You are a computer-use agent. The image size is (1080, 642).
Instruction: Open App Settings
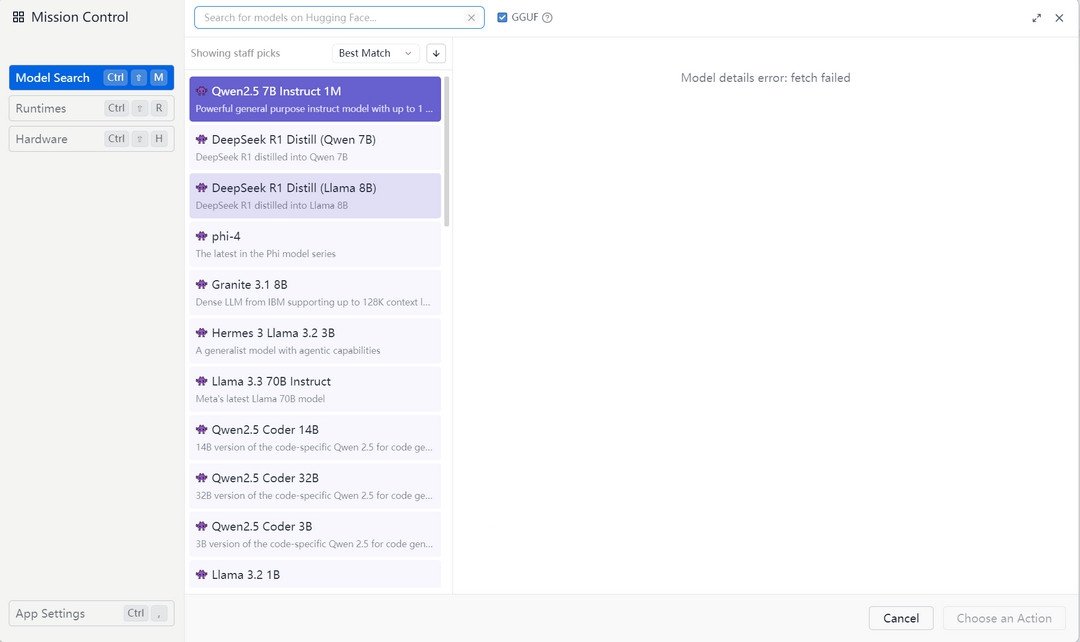(x=91, y=613)
